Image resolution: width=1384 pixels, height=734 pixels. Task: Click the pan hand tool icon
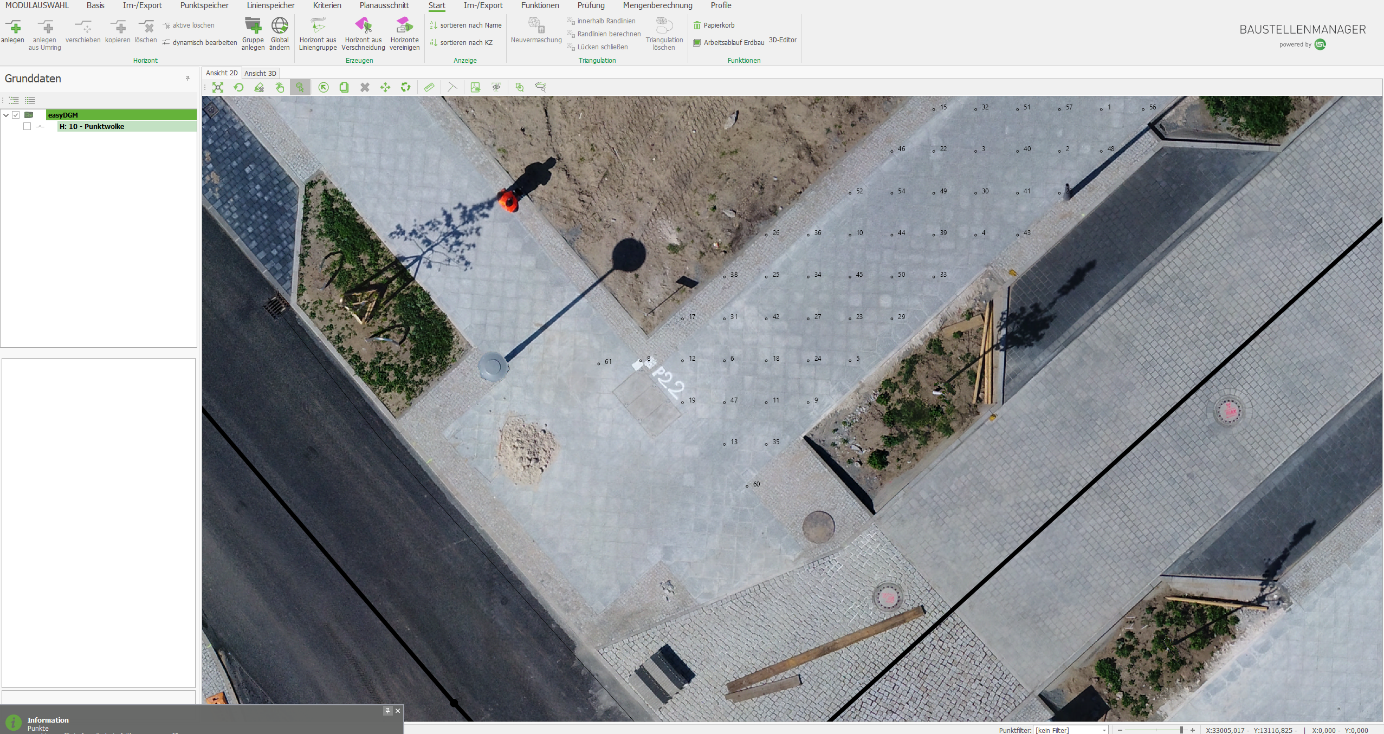click(280, 87)
